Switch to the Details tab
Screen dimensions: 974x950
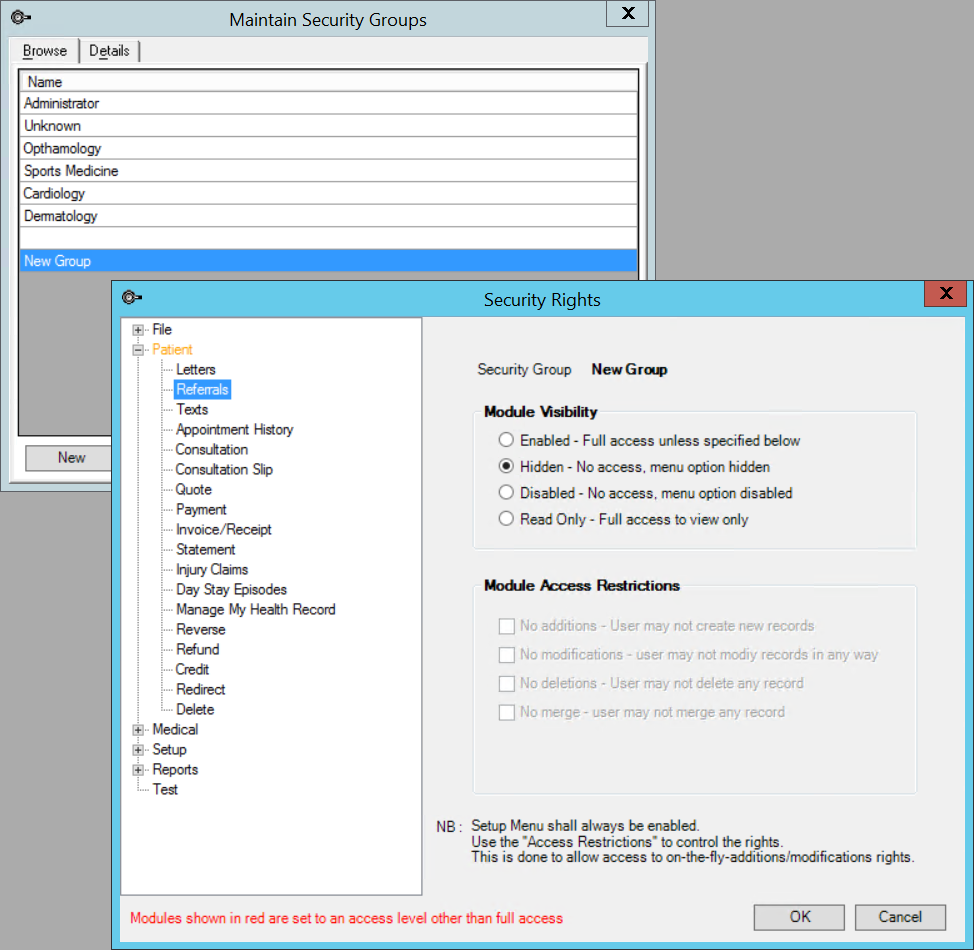pos(109,51)
